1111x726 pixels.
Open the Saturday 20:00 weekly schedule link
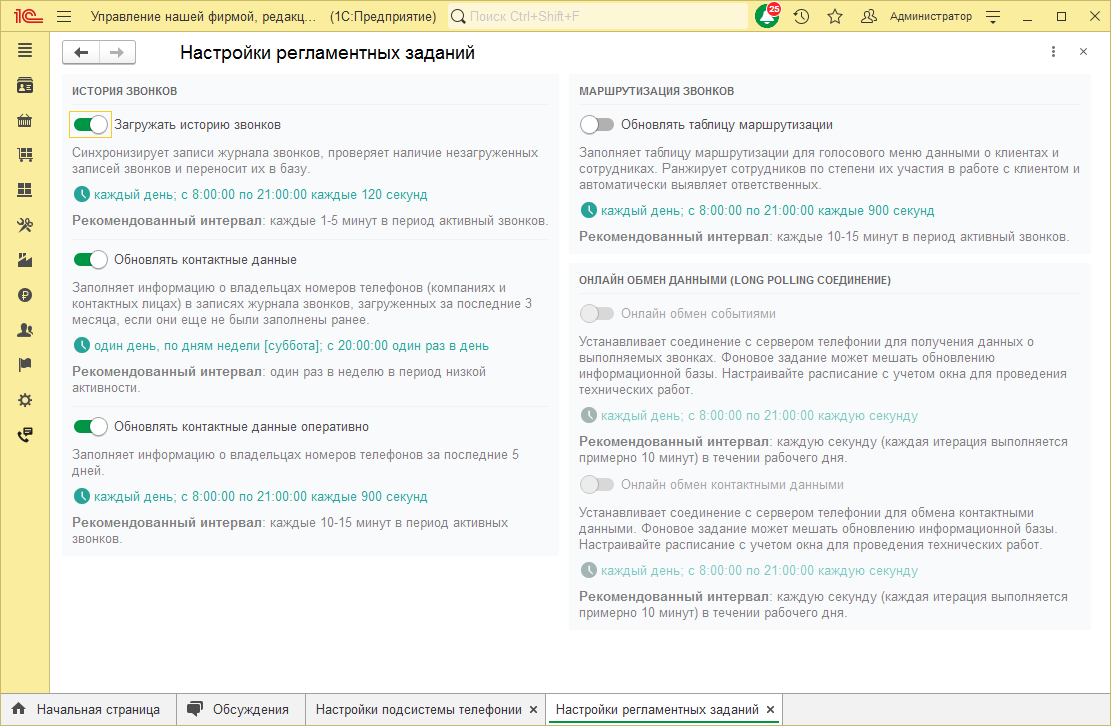coord(290,346)
